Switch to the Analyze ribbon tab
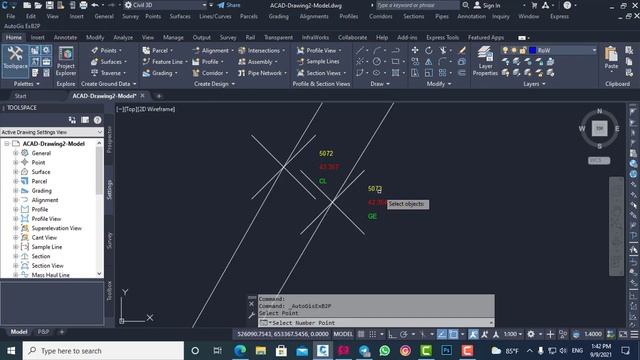This screenshot has width=640, height=360. (x=123, y=37)
